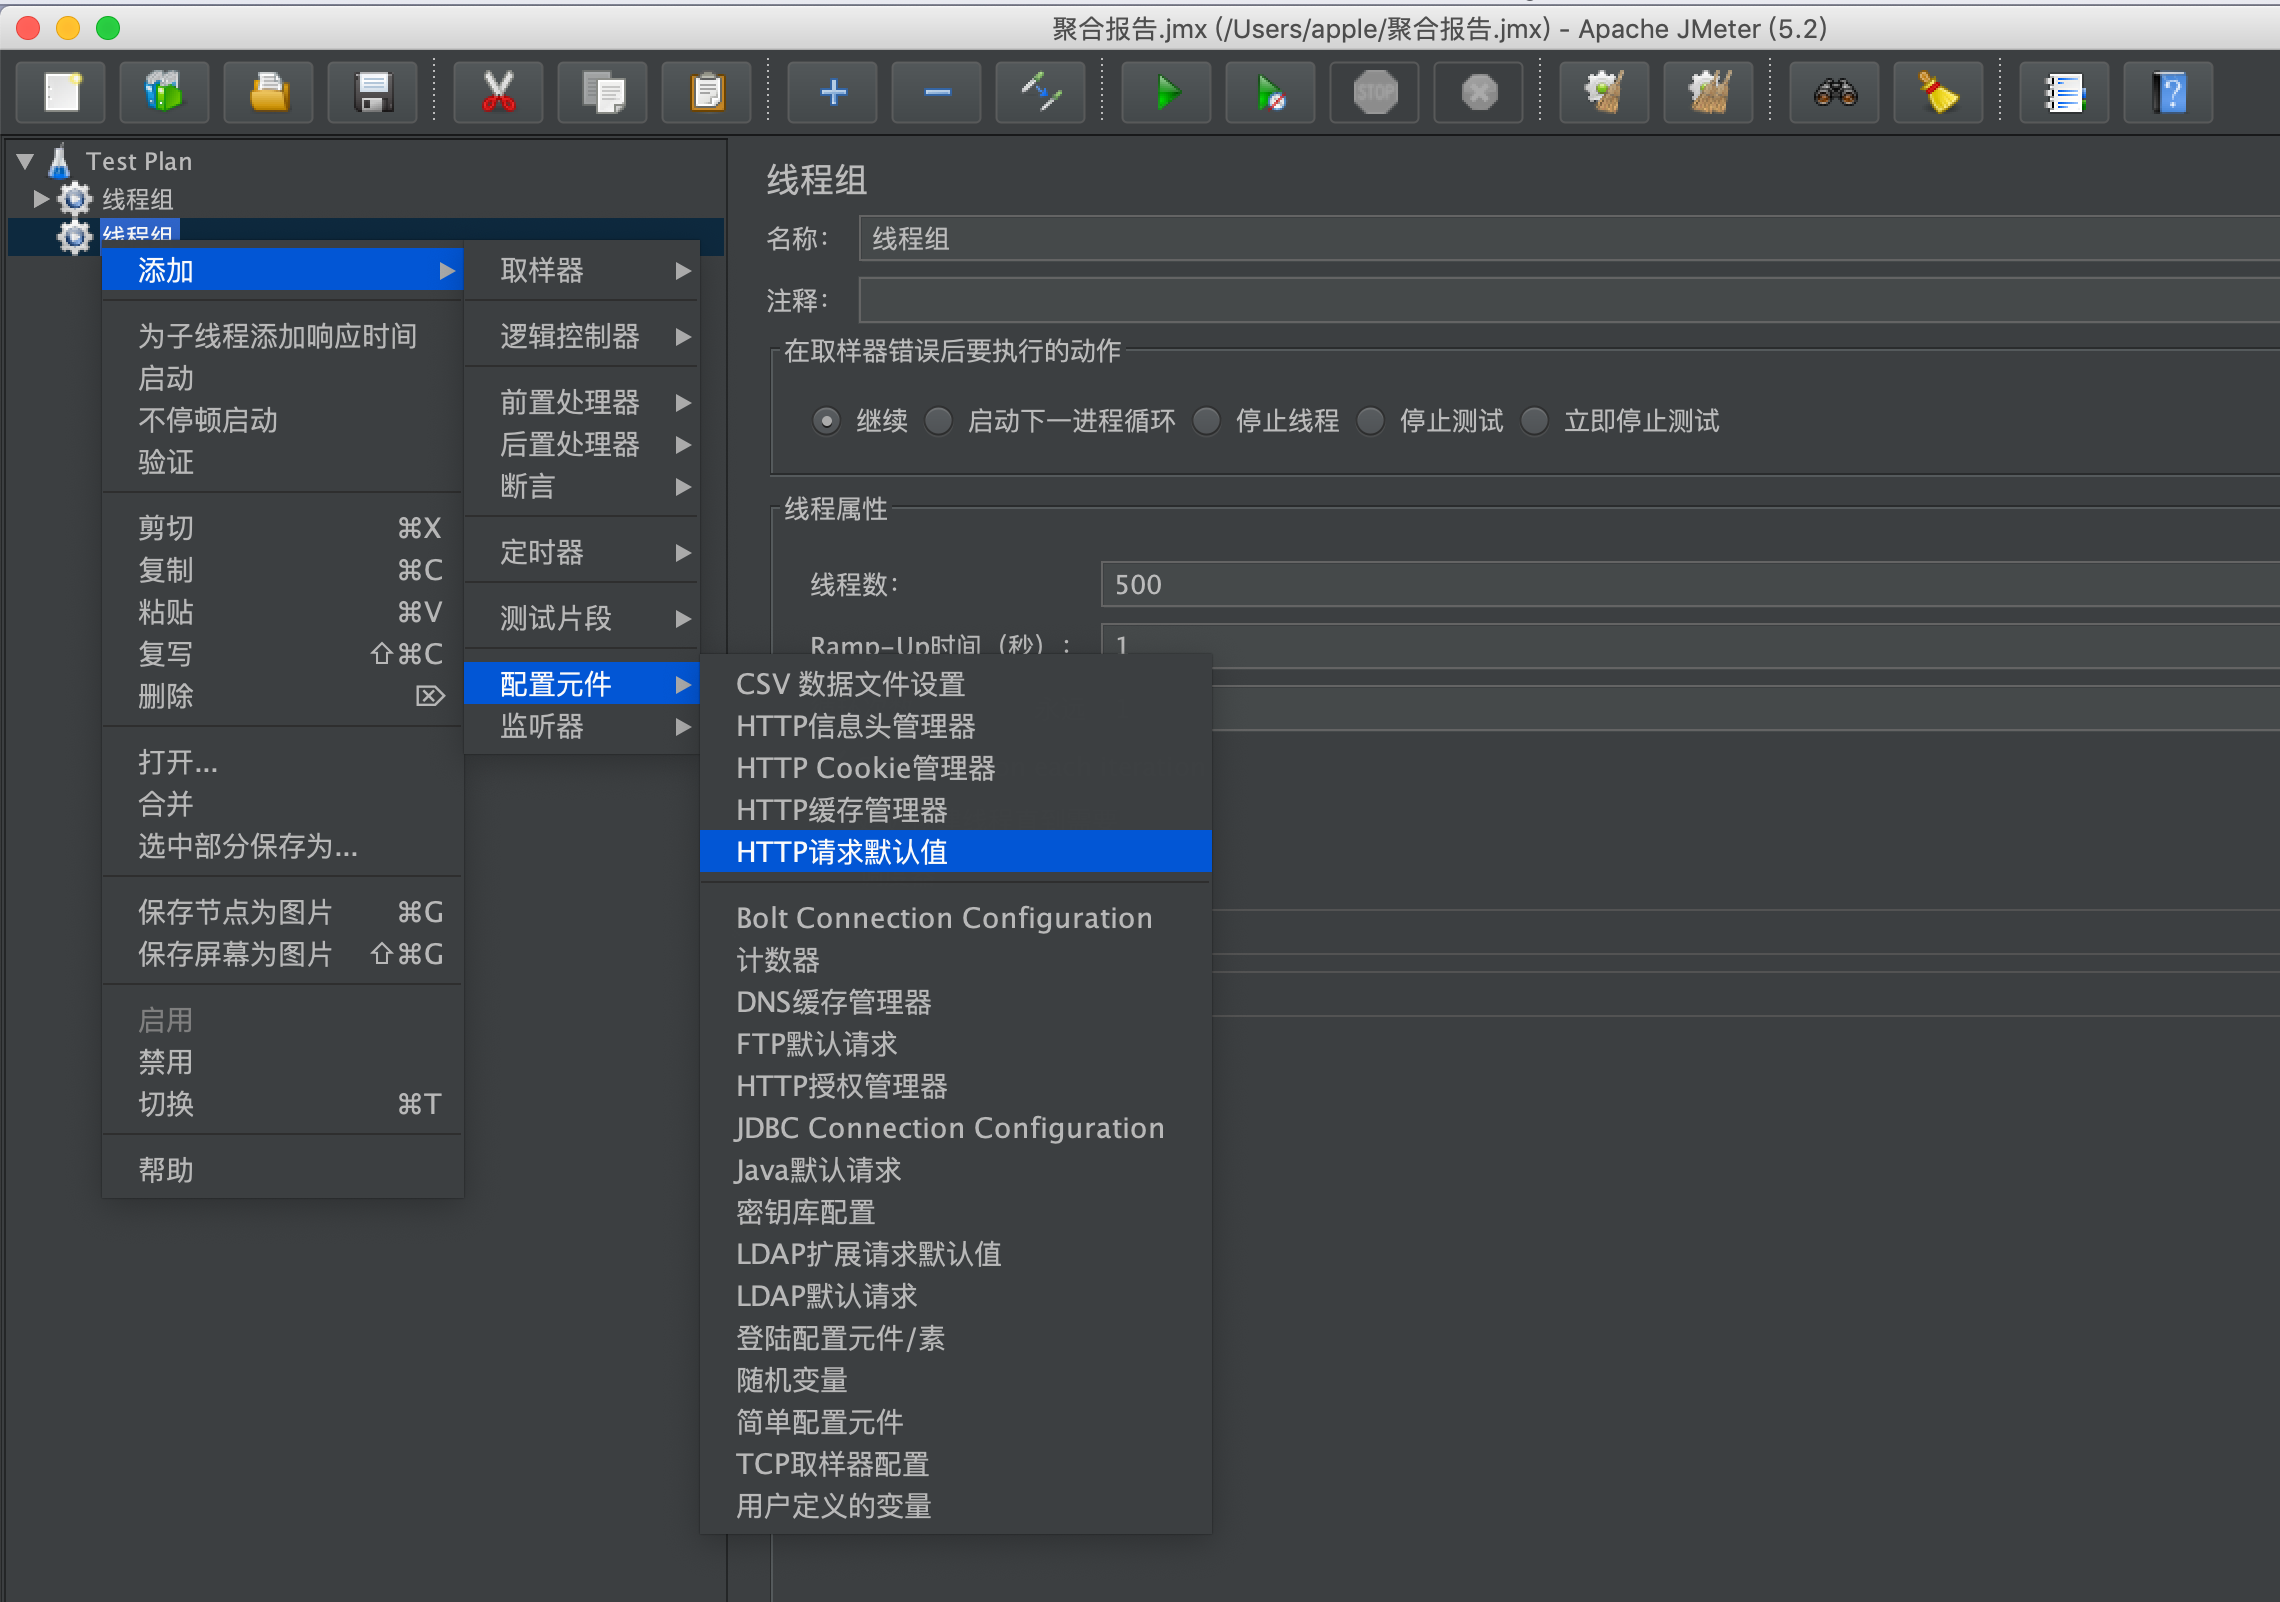
Task: Choose HTTP Cookie管理器 menu item
Action: [x=956, y=768]
